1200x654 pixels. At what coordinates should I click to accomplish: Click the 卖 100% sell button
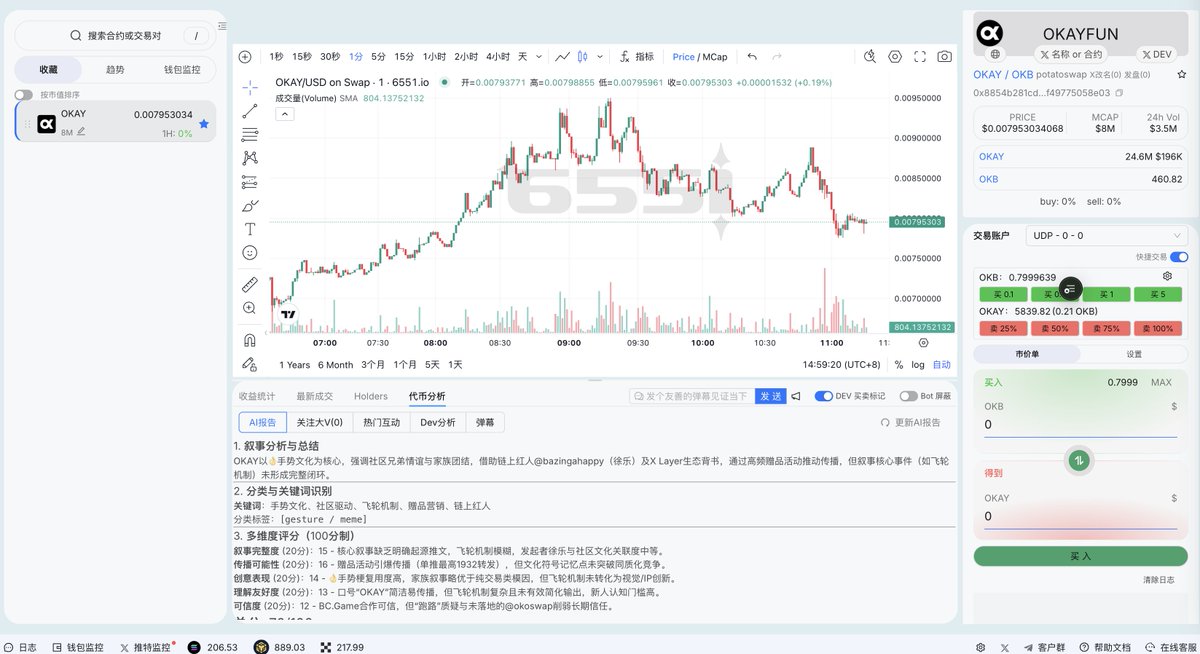1158,328
